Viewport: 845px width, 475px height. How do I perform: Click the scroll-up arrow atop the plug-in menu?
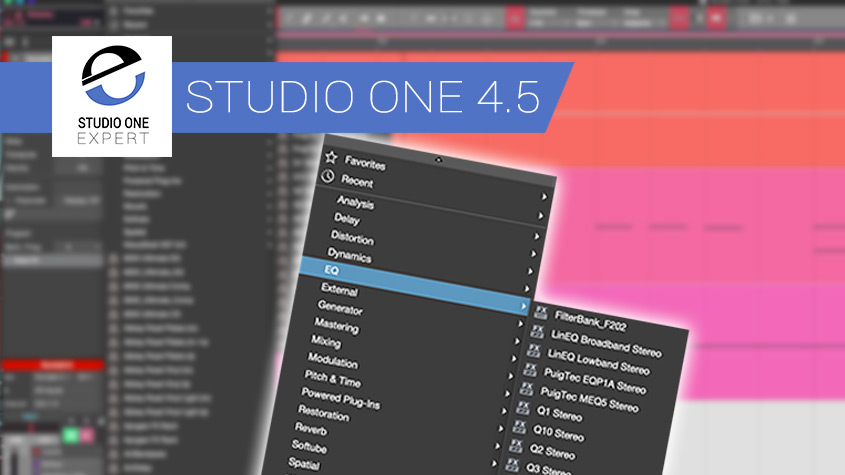tap(438, 160)
